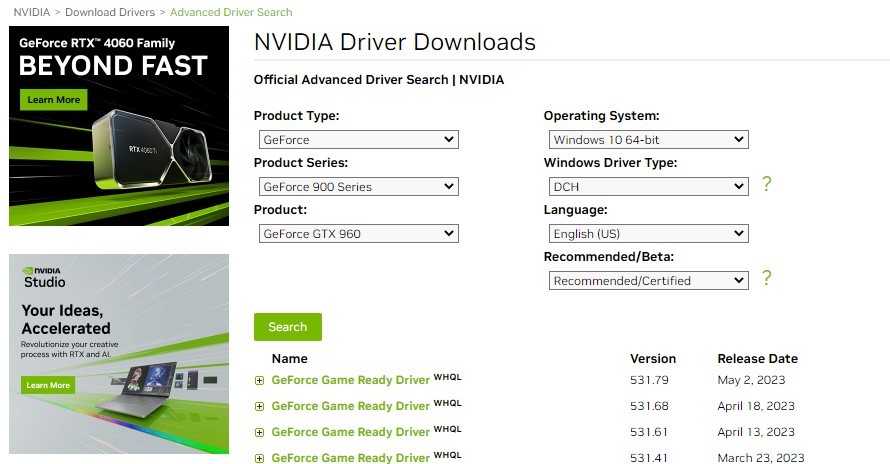Click the NVIDIA Driver Downloads heading
The image size is (890, 464).
click(394, 42)
